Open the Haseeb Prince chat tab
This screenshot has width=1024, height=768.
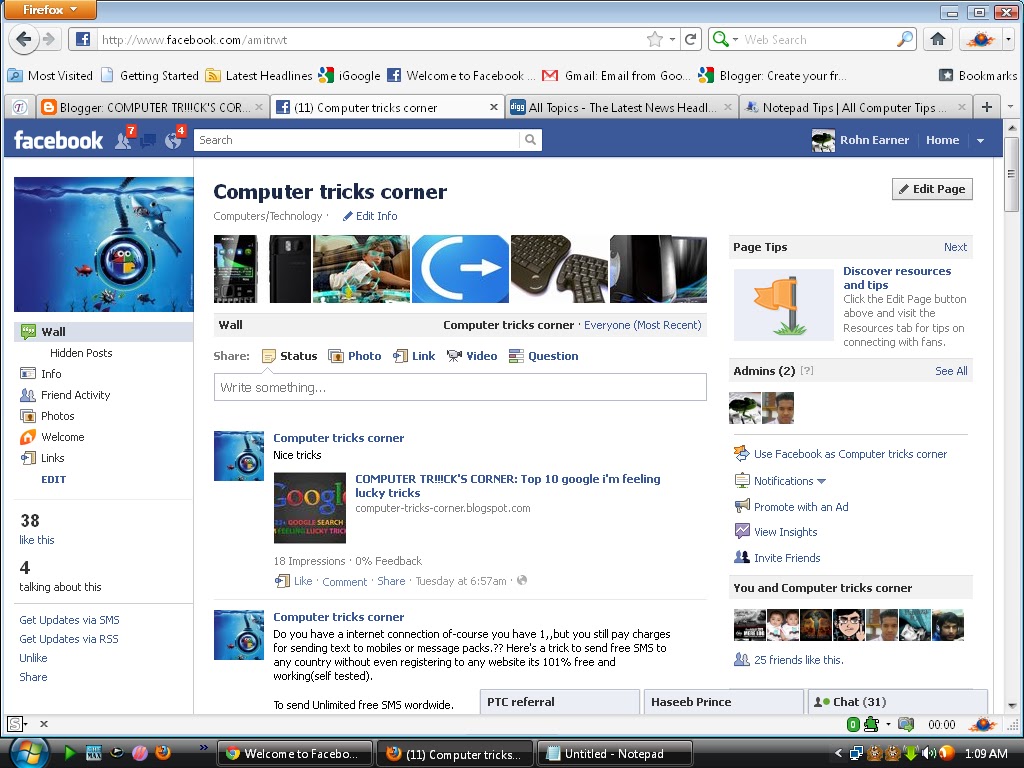tap(724, 701)
